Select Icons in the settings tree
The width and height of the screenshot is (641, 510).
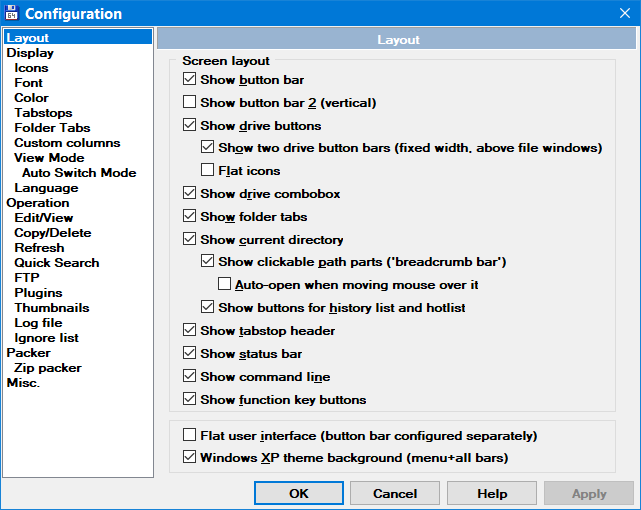31,68
